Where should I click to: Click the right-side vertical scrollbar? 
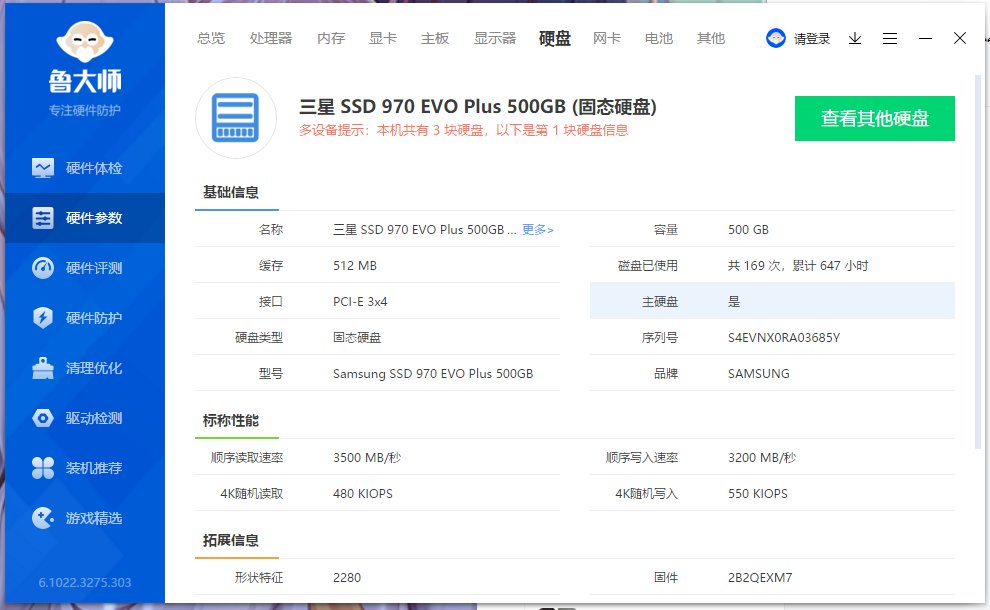click(979, 262)
